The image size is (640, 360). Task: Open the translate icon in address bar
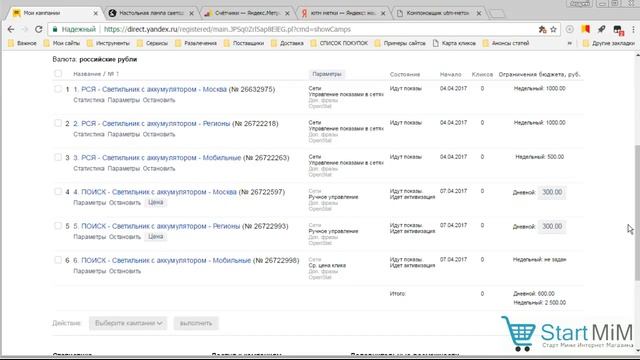(x=542, y=29)
